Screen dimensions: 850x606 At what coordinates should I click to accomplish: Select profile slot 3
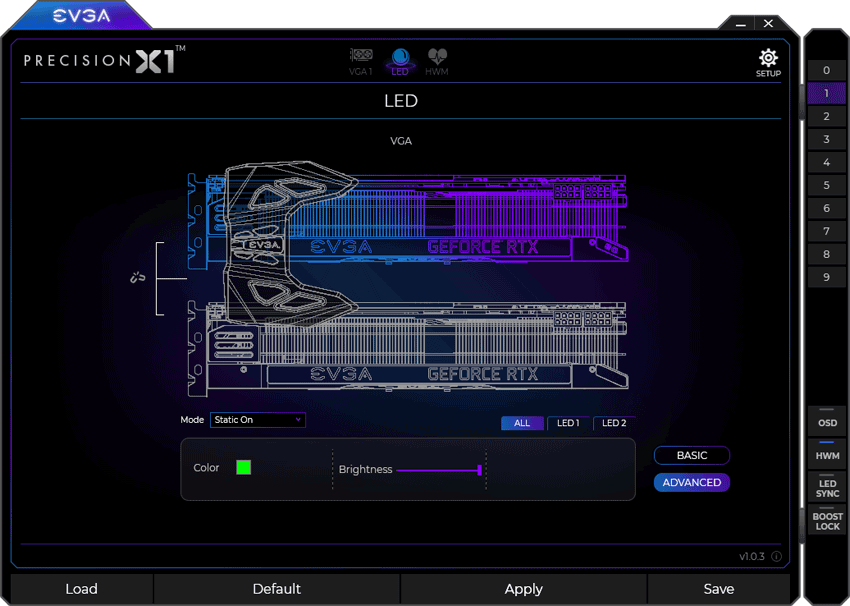pyautogui.click(x=826, y=139)
